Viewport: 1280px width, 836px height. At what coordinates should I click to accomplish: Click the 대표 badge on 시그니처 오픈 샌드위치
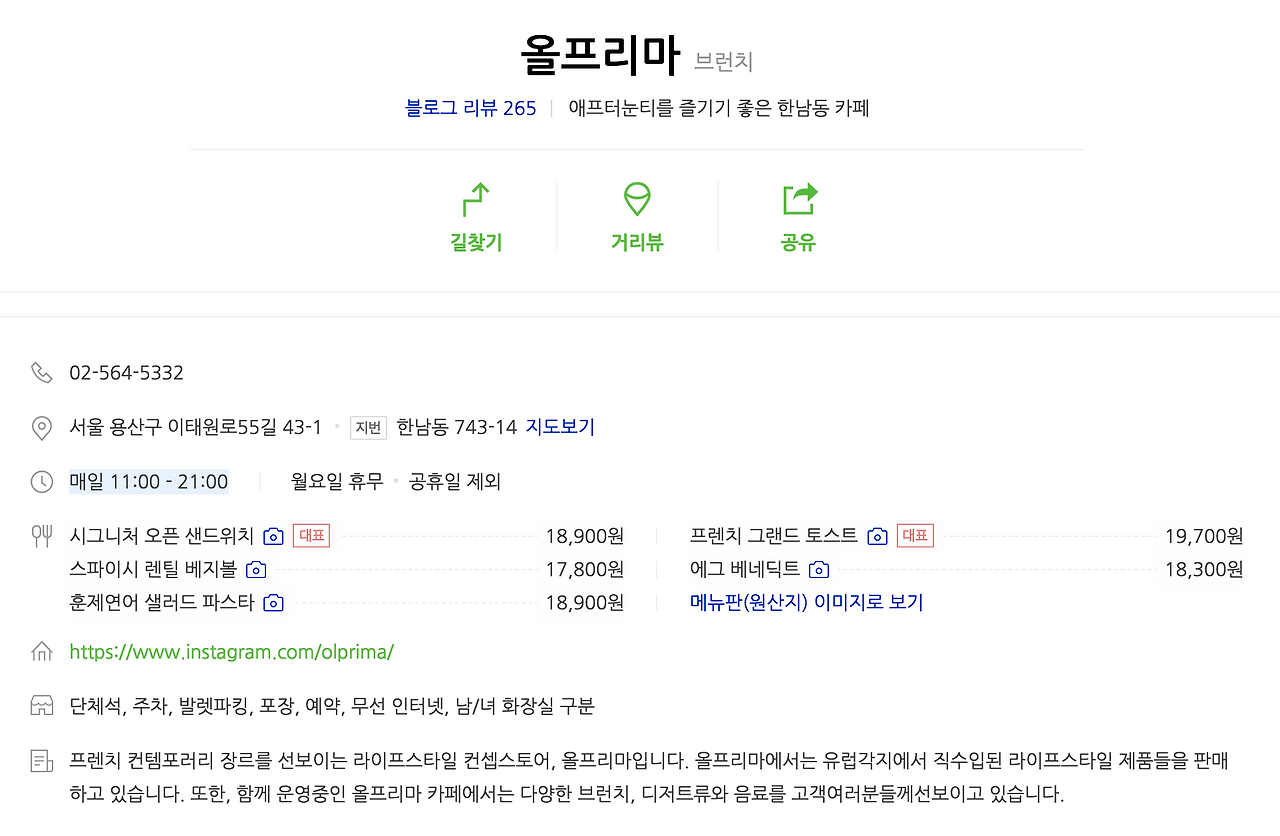(x=311, y=535)
